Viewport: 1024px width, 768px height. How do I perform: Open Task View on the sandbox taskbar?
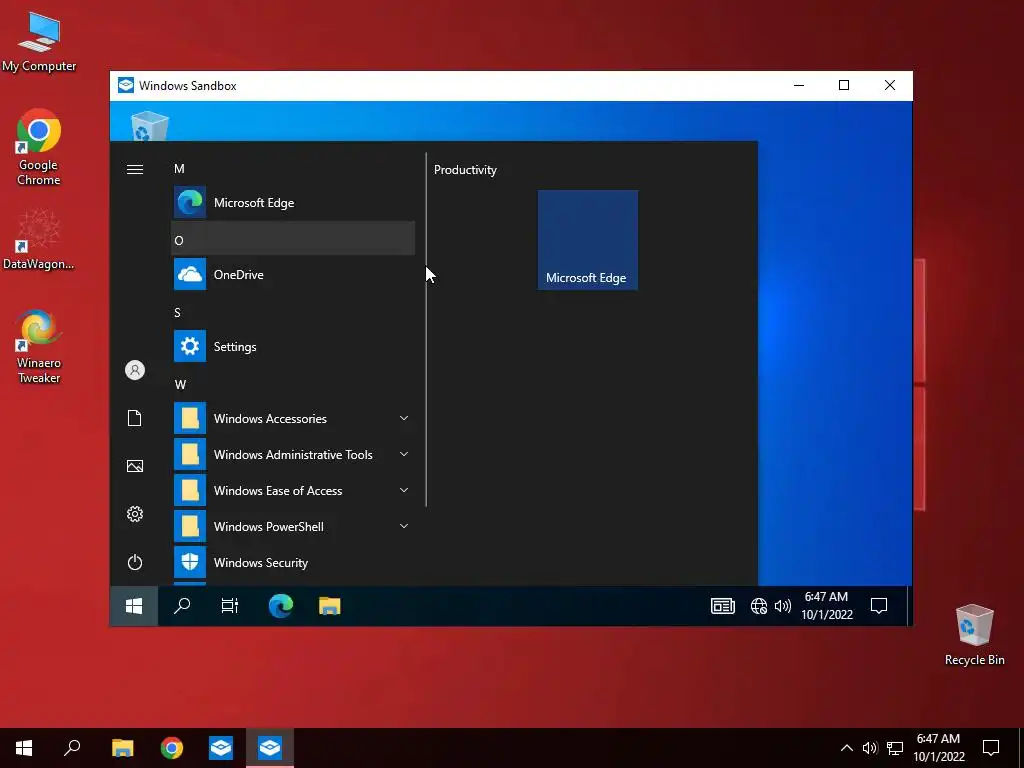coord(229,606)
